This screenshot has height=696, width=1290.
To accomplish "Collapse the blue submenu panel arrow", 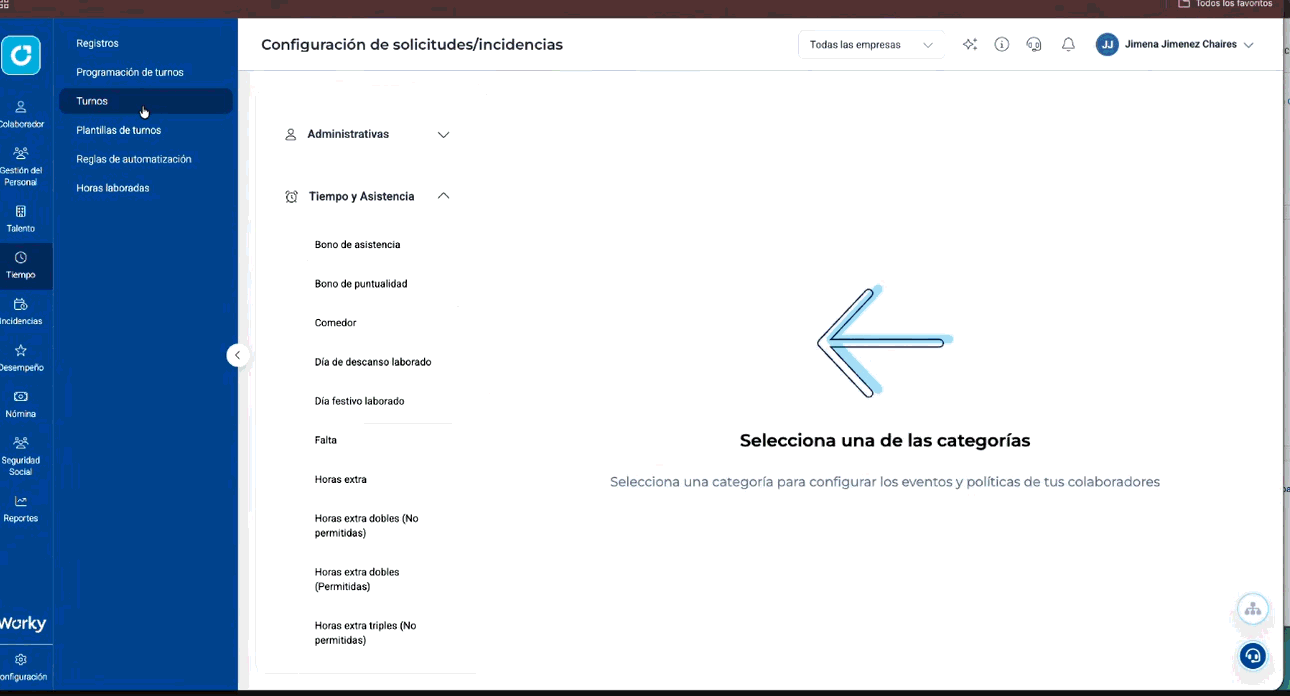I will 237,355.
